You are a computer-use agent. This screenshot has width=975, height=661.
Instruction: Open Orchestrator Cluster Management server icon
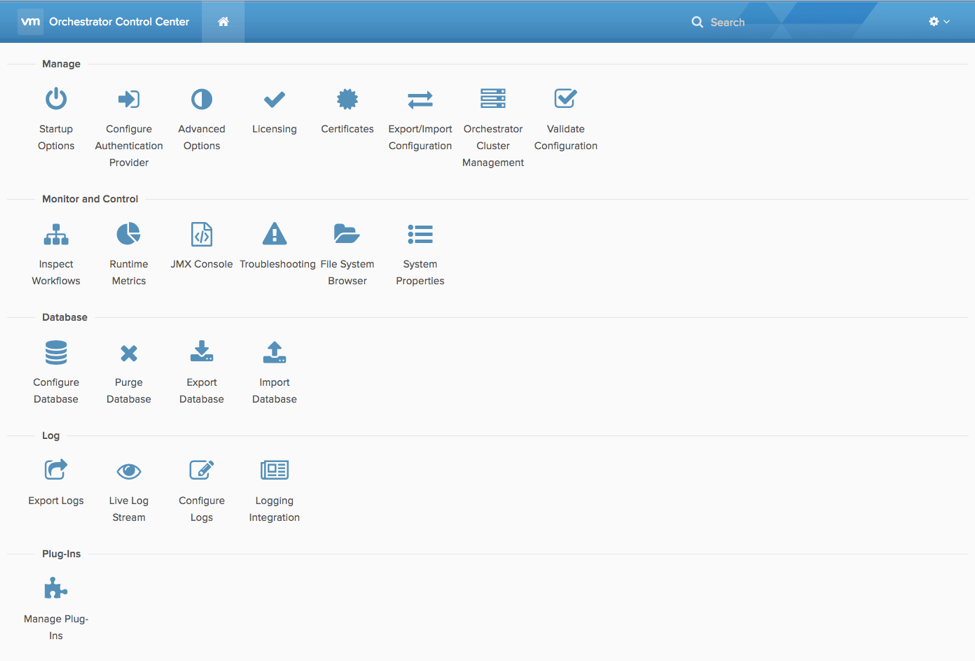click(493, 98)
